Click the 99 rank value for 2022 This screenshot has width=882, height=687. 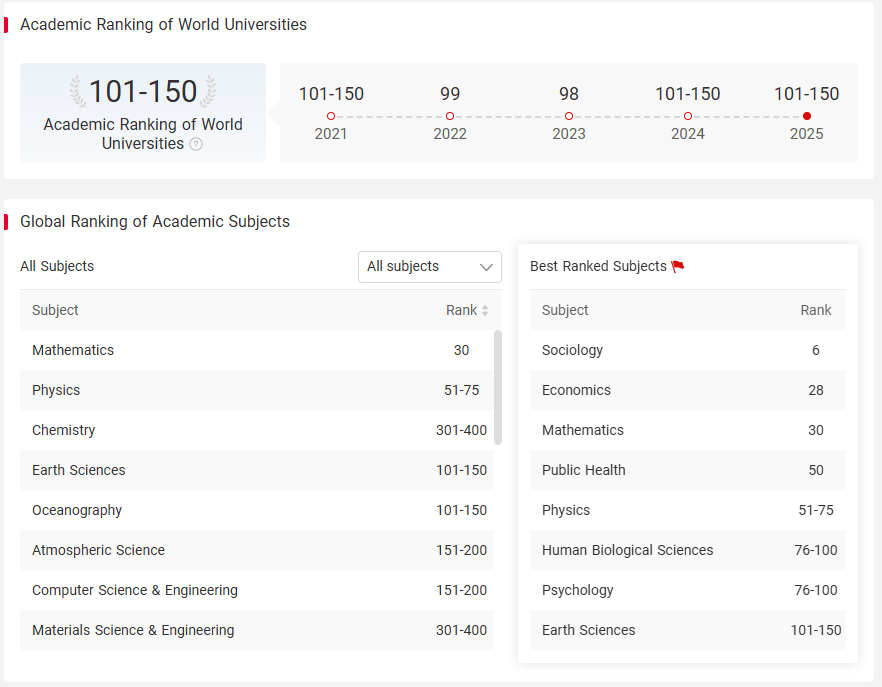tap(450, 93)
